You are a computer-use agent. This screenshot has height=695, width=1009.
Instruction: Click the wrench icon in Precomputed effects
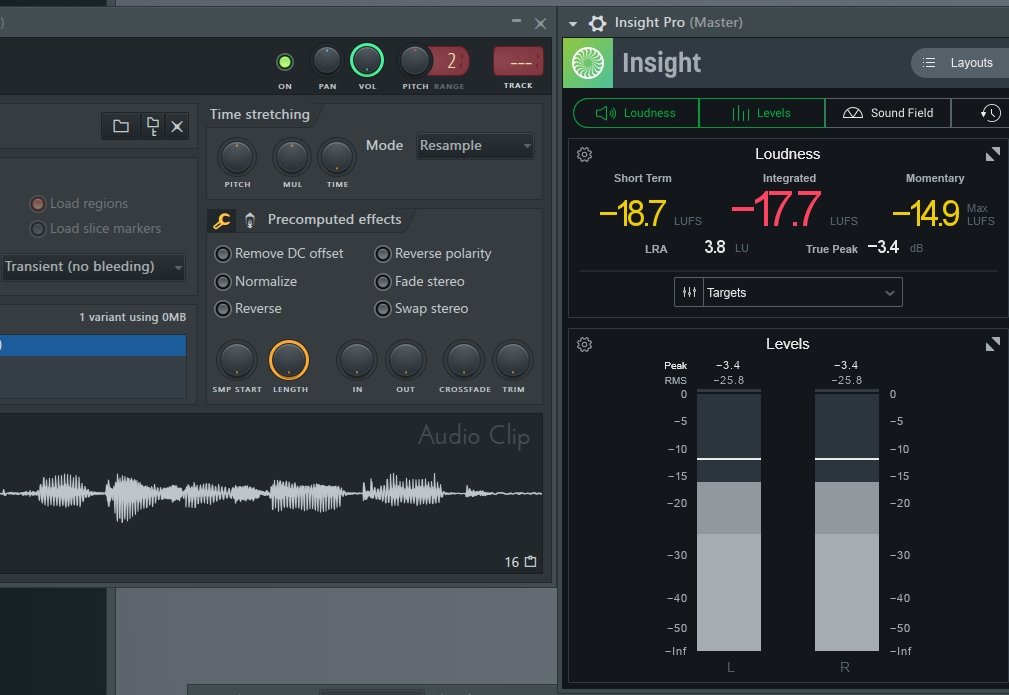tap(222, 220)
